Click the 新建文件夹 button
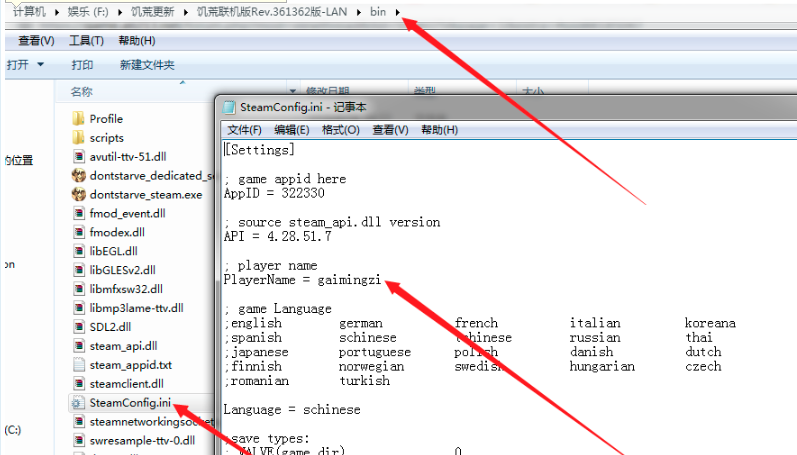The image size is (797, 455). pyautogui.click(x=147, y=65)
